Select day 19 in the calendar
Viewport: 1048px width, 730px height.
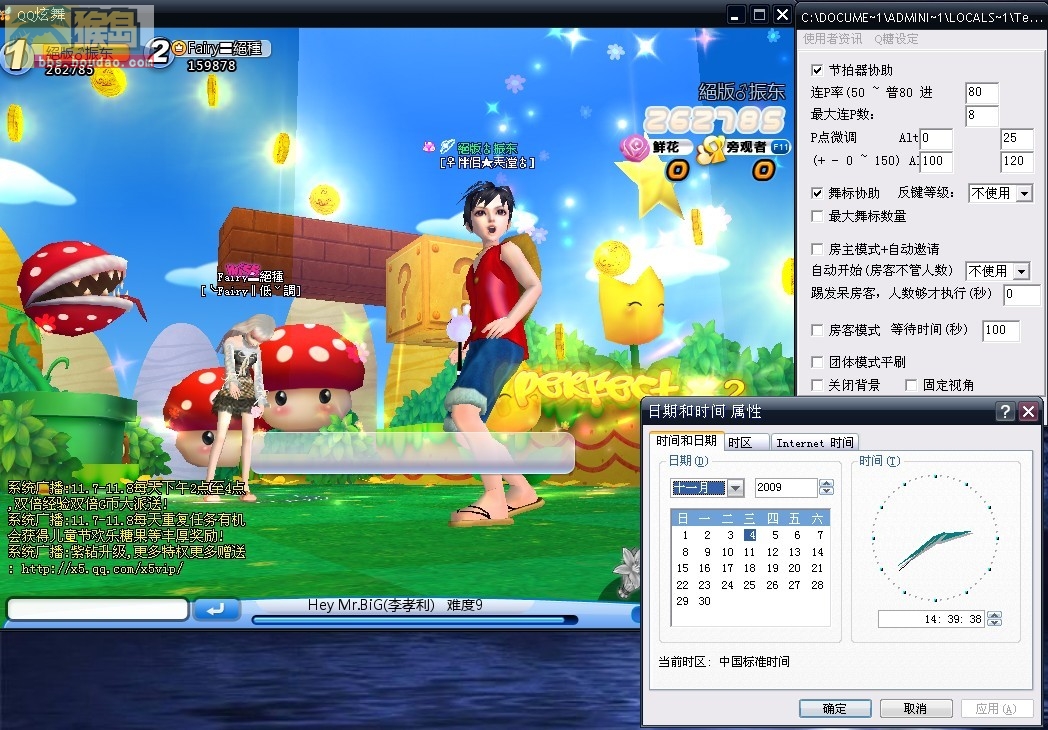tap(773, 568)
